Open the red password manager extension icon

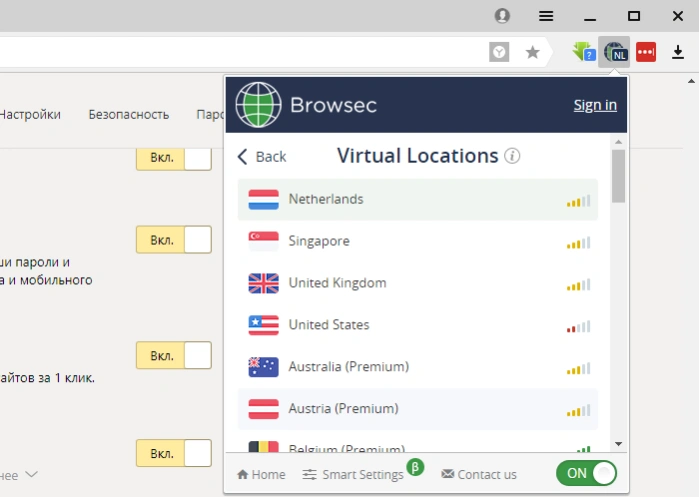coord(646,52)
